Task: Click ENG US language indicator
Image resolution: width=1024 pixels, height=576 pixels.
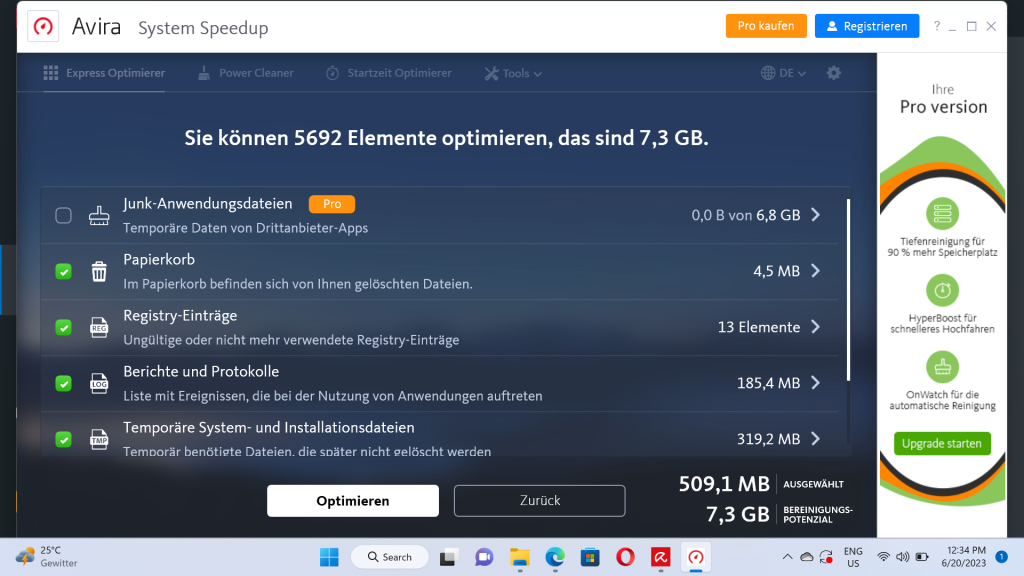Action: (x=853, y=557)
